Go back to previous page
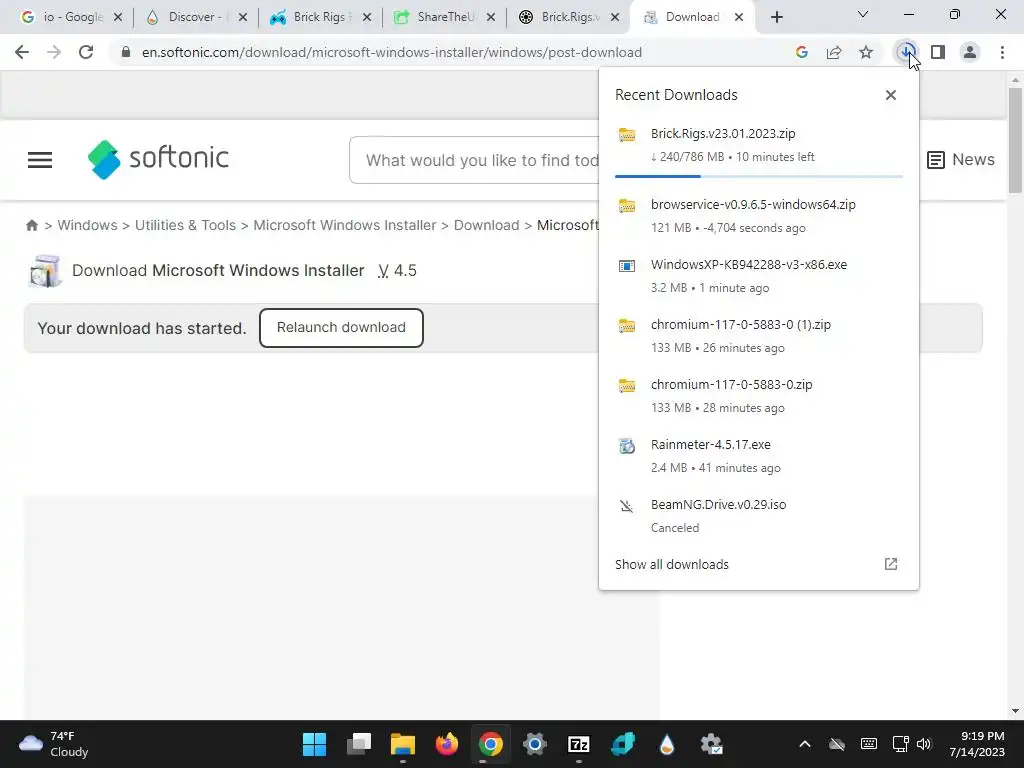The width and height of the screenshot is (1024, 768). 22,52
